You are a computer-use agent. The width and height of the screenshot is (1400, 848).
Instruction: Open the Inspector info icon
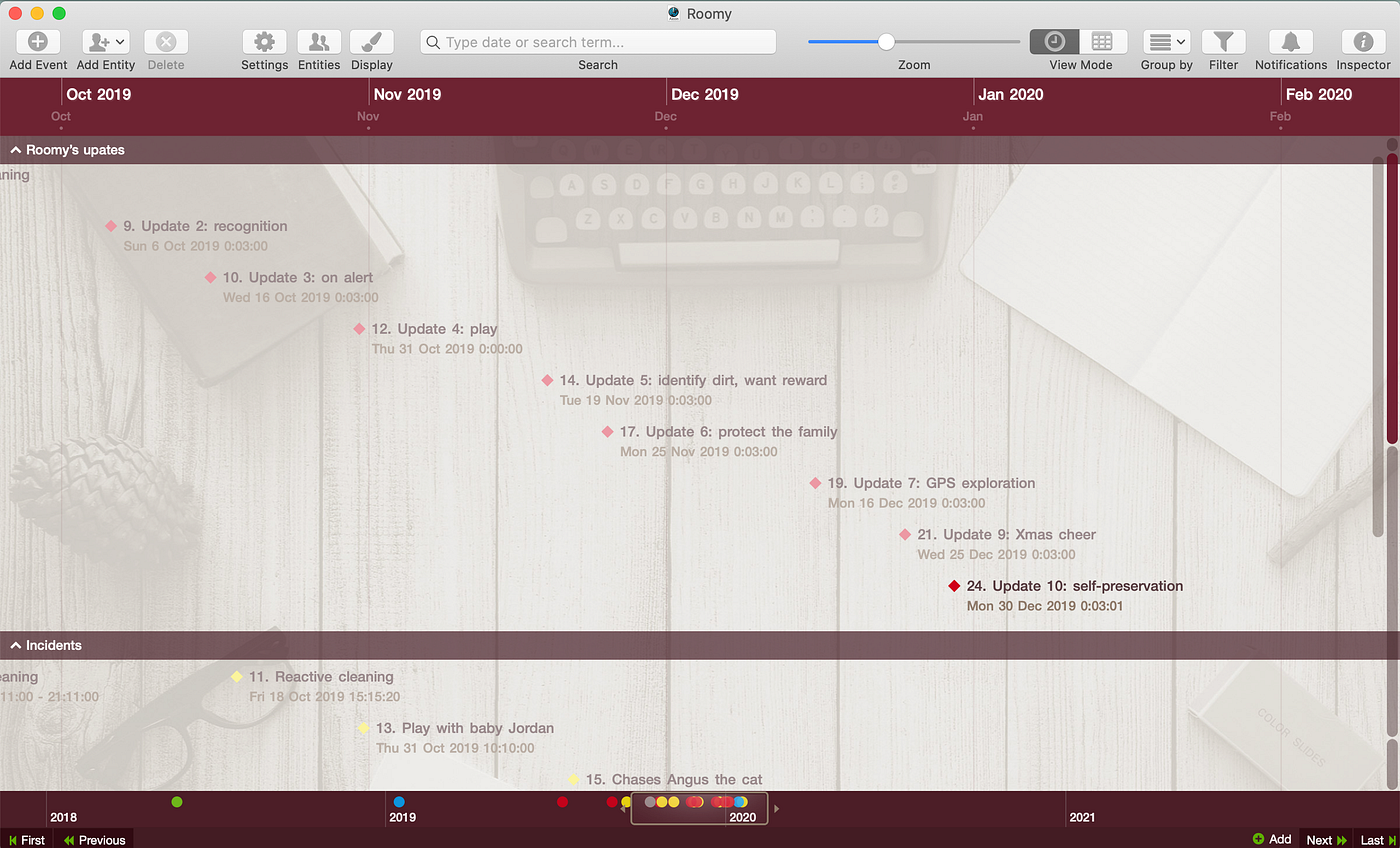coord(1363,42)
